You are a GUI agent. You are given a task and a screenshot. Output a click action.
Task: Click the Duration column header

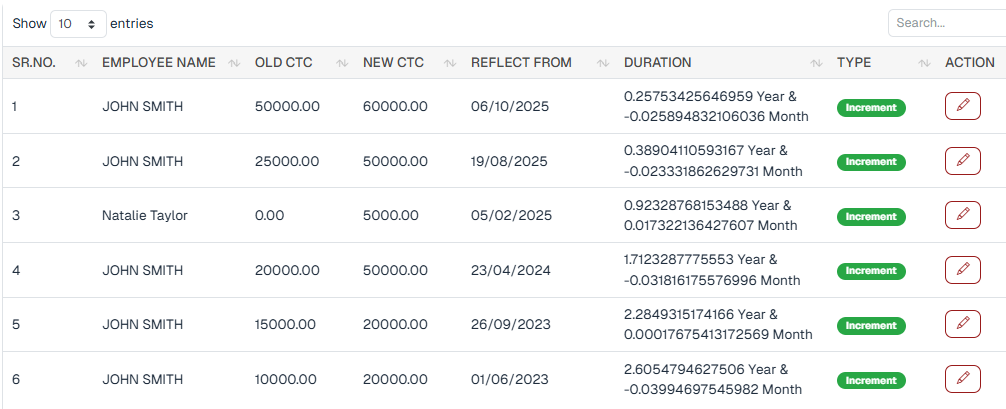point(657,63)
